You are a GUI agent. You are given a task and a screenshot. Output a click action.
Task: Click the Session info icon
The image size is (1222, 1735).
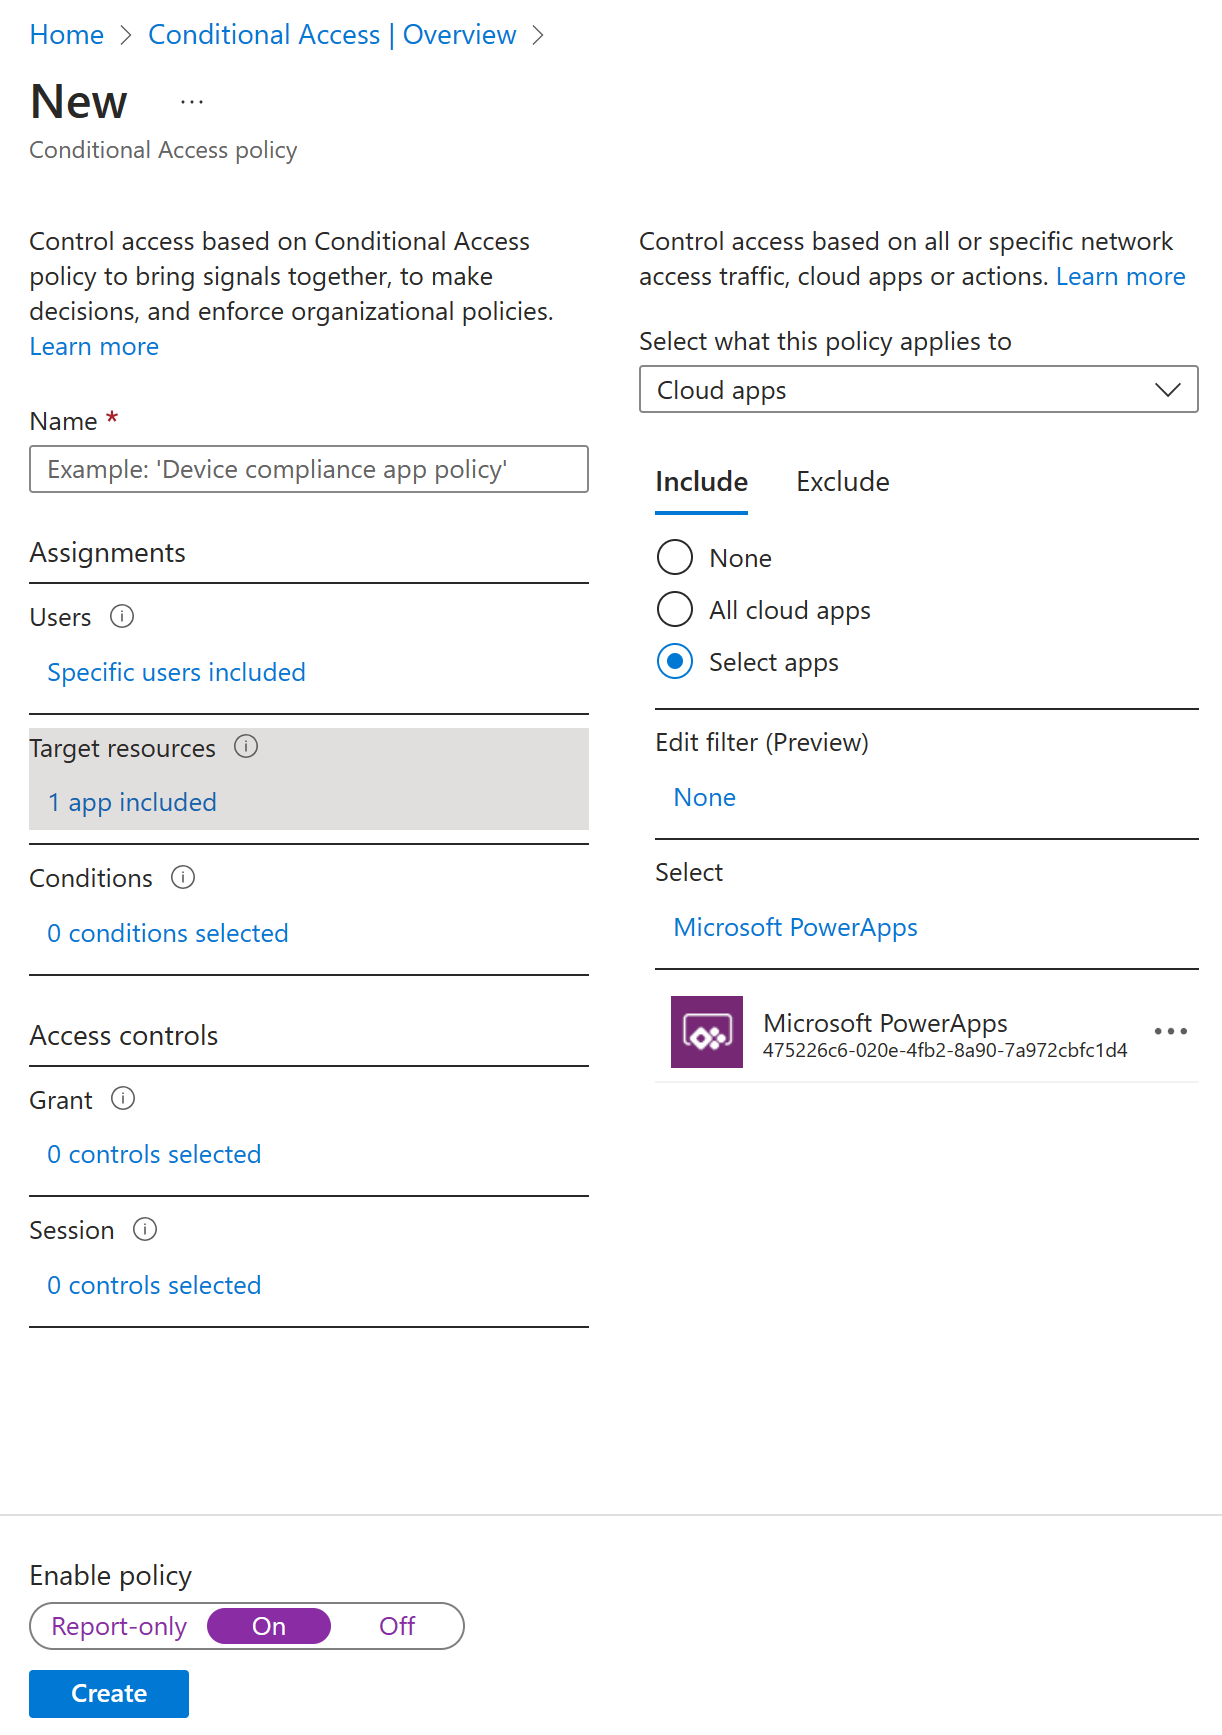point(145,1229)
